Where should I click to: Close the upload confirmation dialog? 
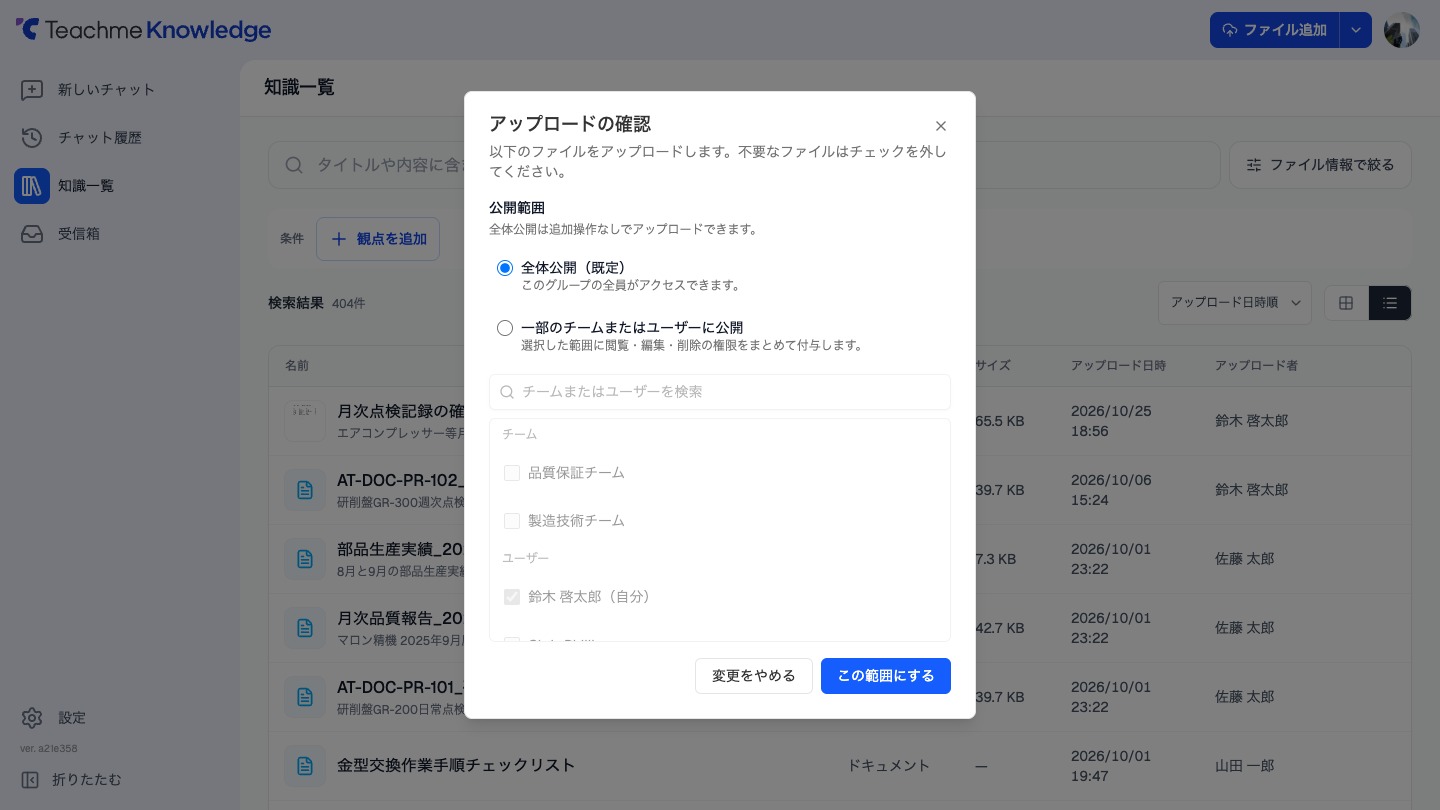[940, 126]
